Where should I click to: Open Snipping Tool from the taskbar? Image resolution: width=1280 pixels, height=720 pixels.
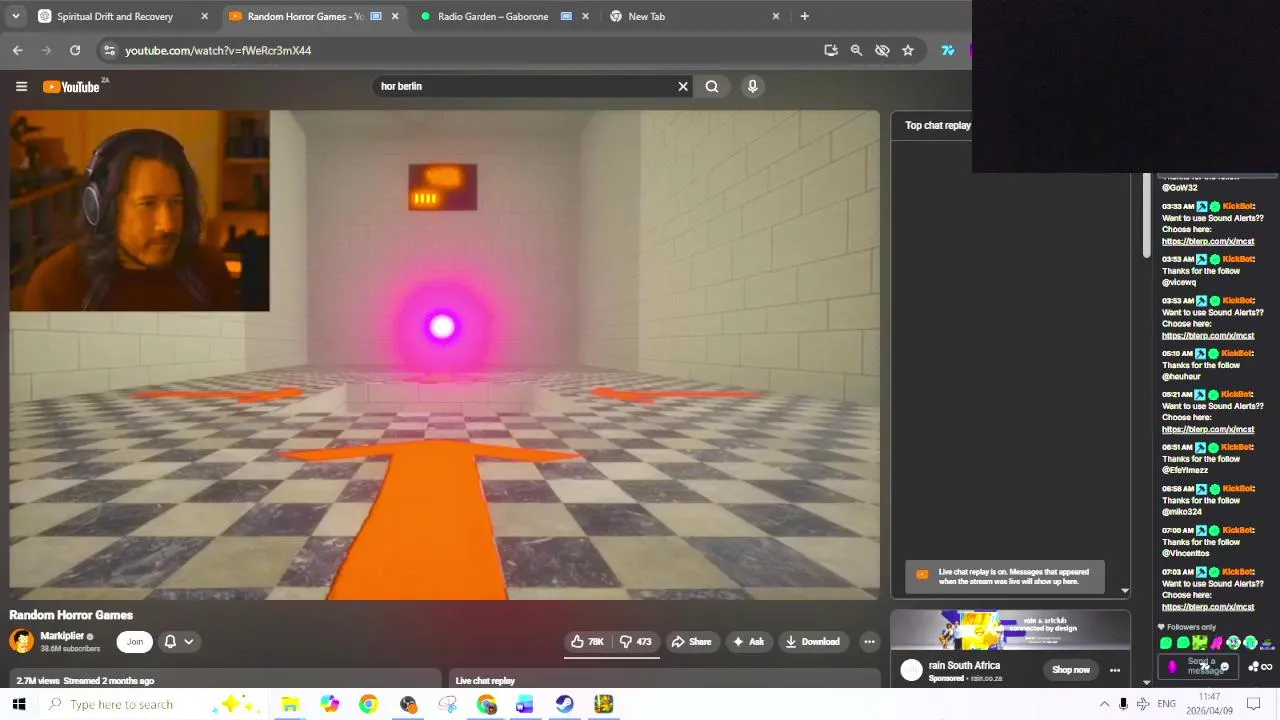pyautogui.click(x=447, y=704)
